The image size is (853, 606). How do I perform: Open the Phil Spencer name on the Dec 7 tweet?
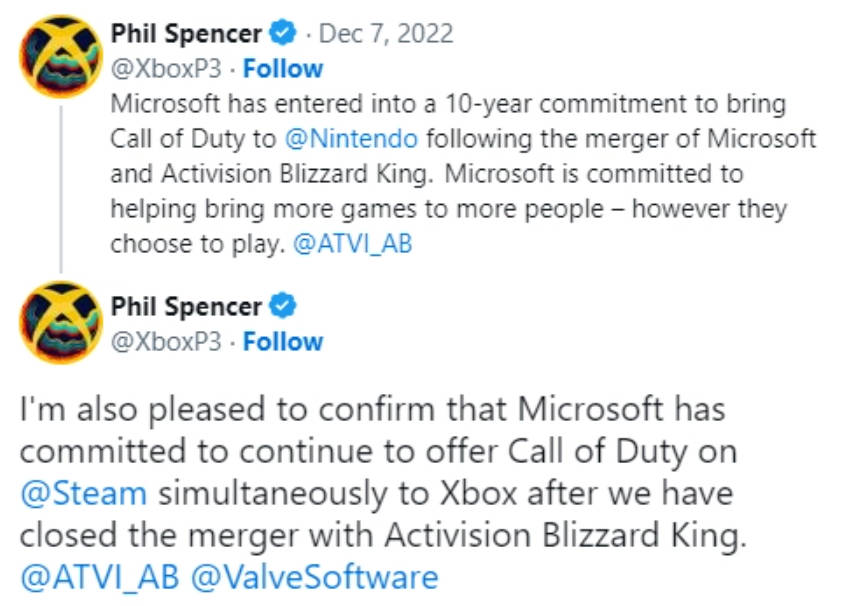tap(187, 34)
